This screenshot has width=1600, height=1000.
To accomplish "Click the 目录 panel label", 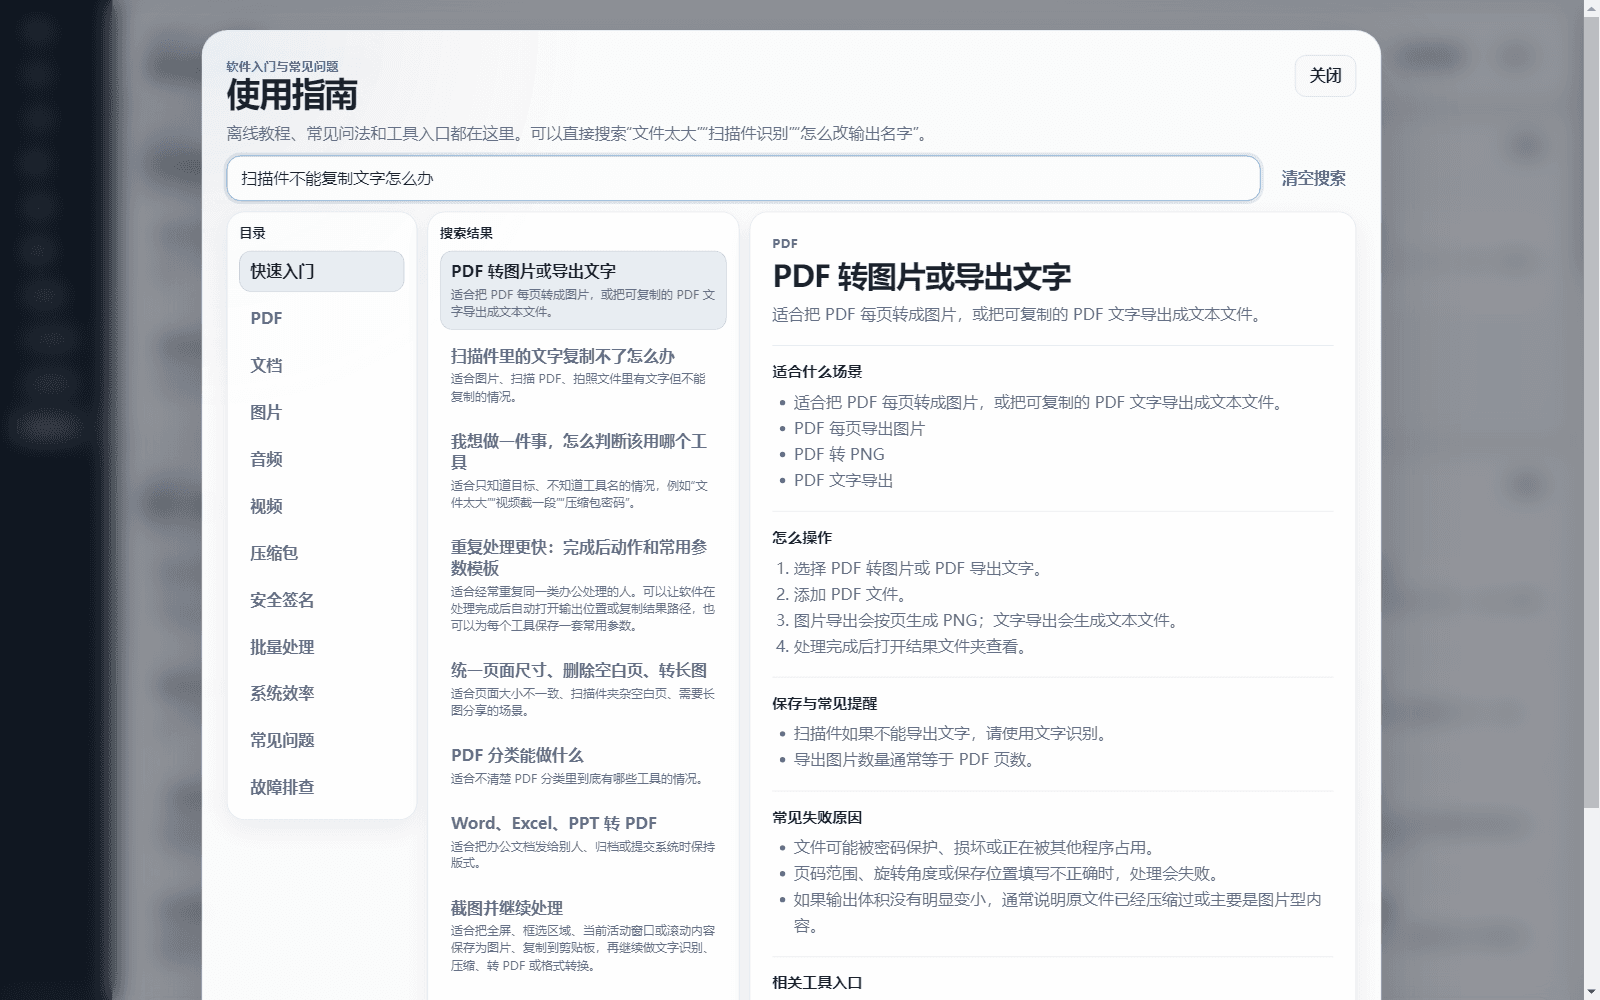I will pyautogui.click(x=252, y=233).
